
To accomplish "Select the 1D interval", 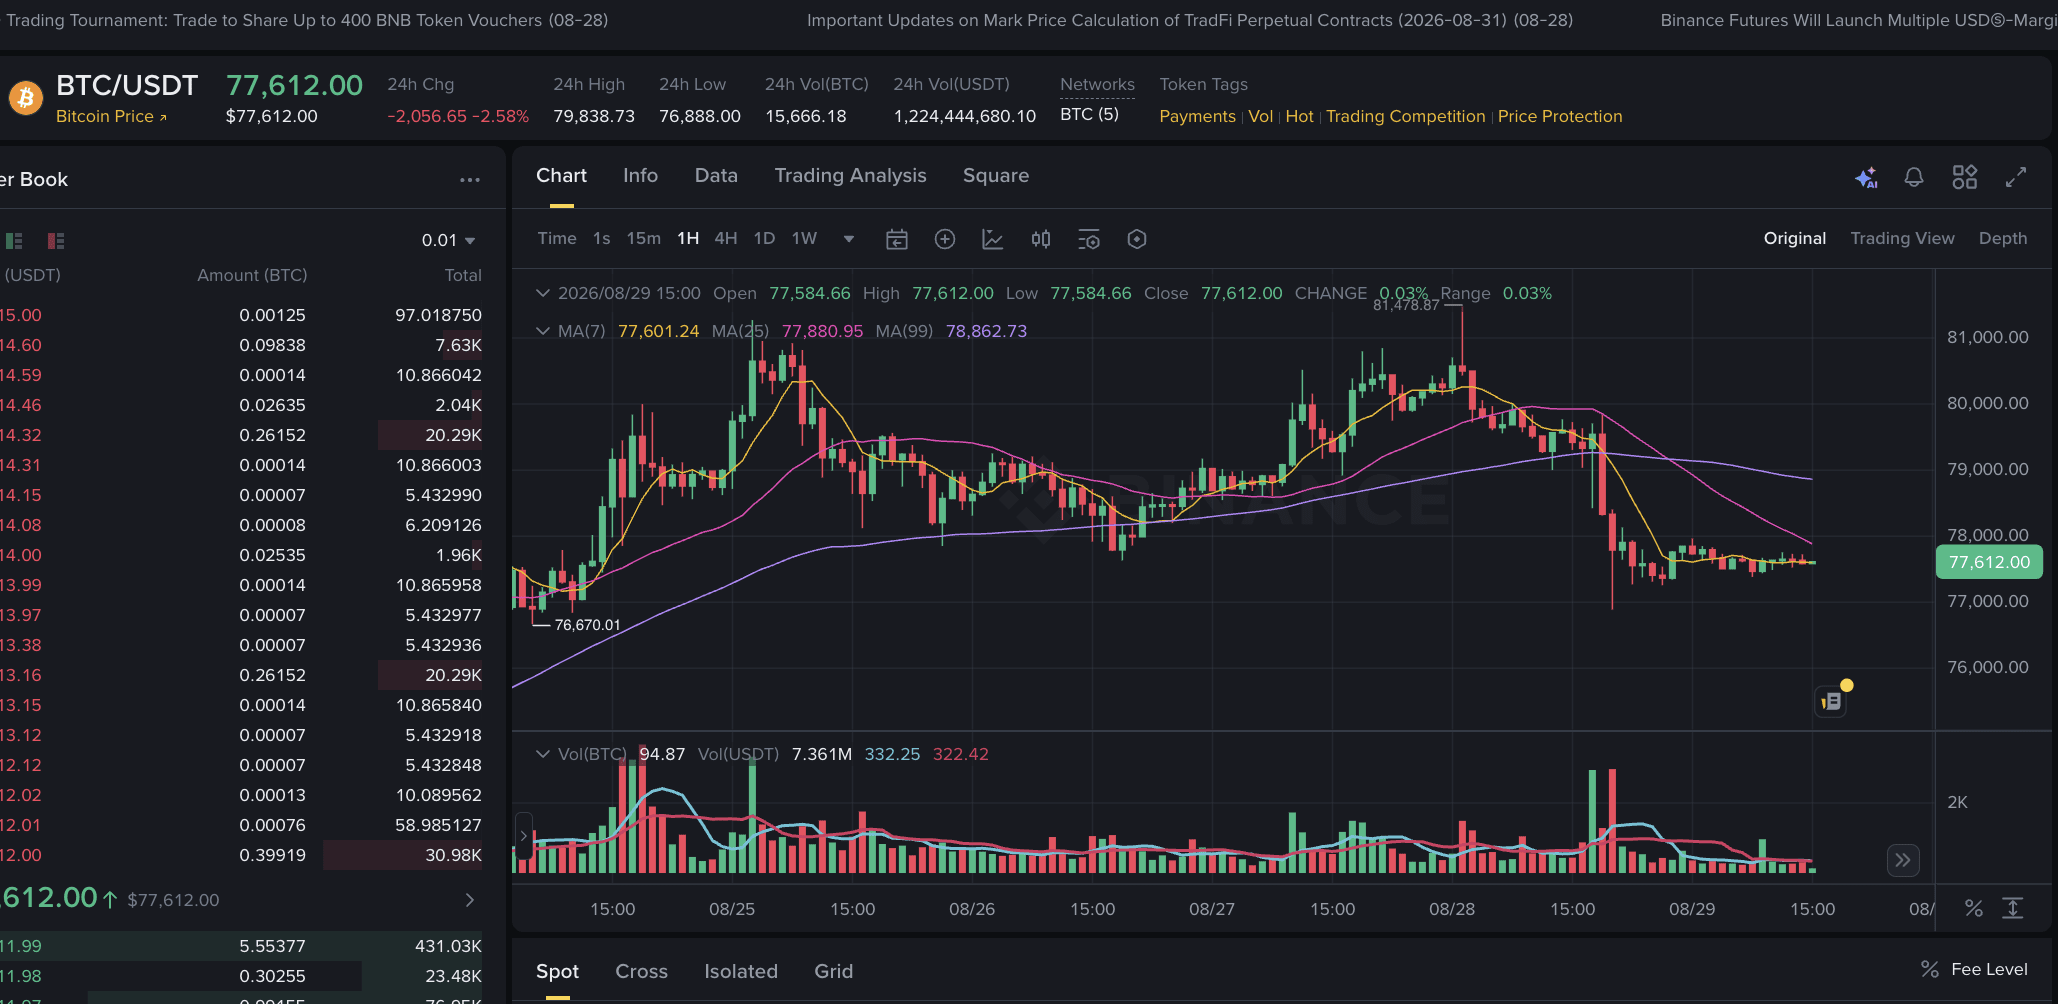I will [764, 238].
